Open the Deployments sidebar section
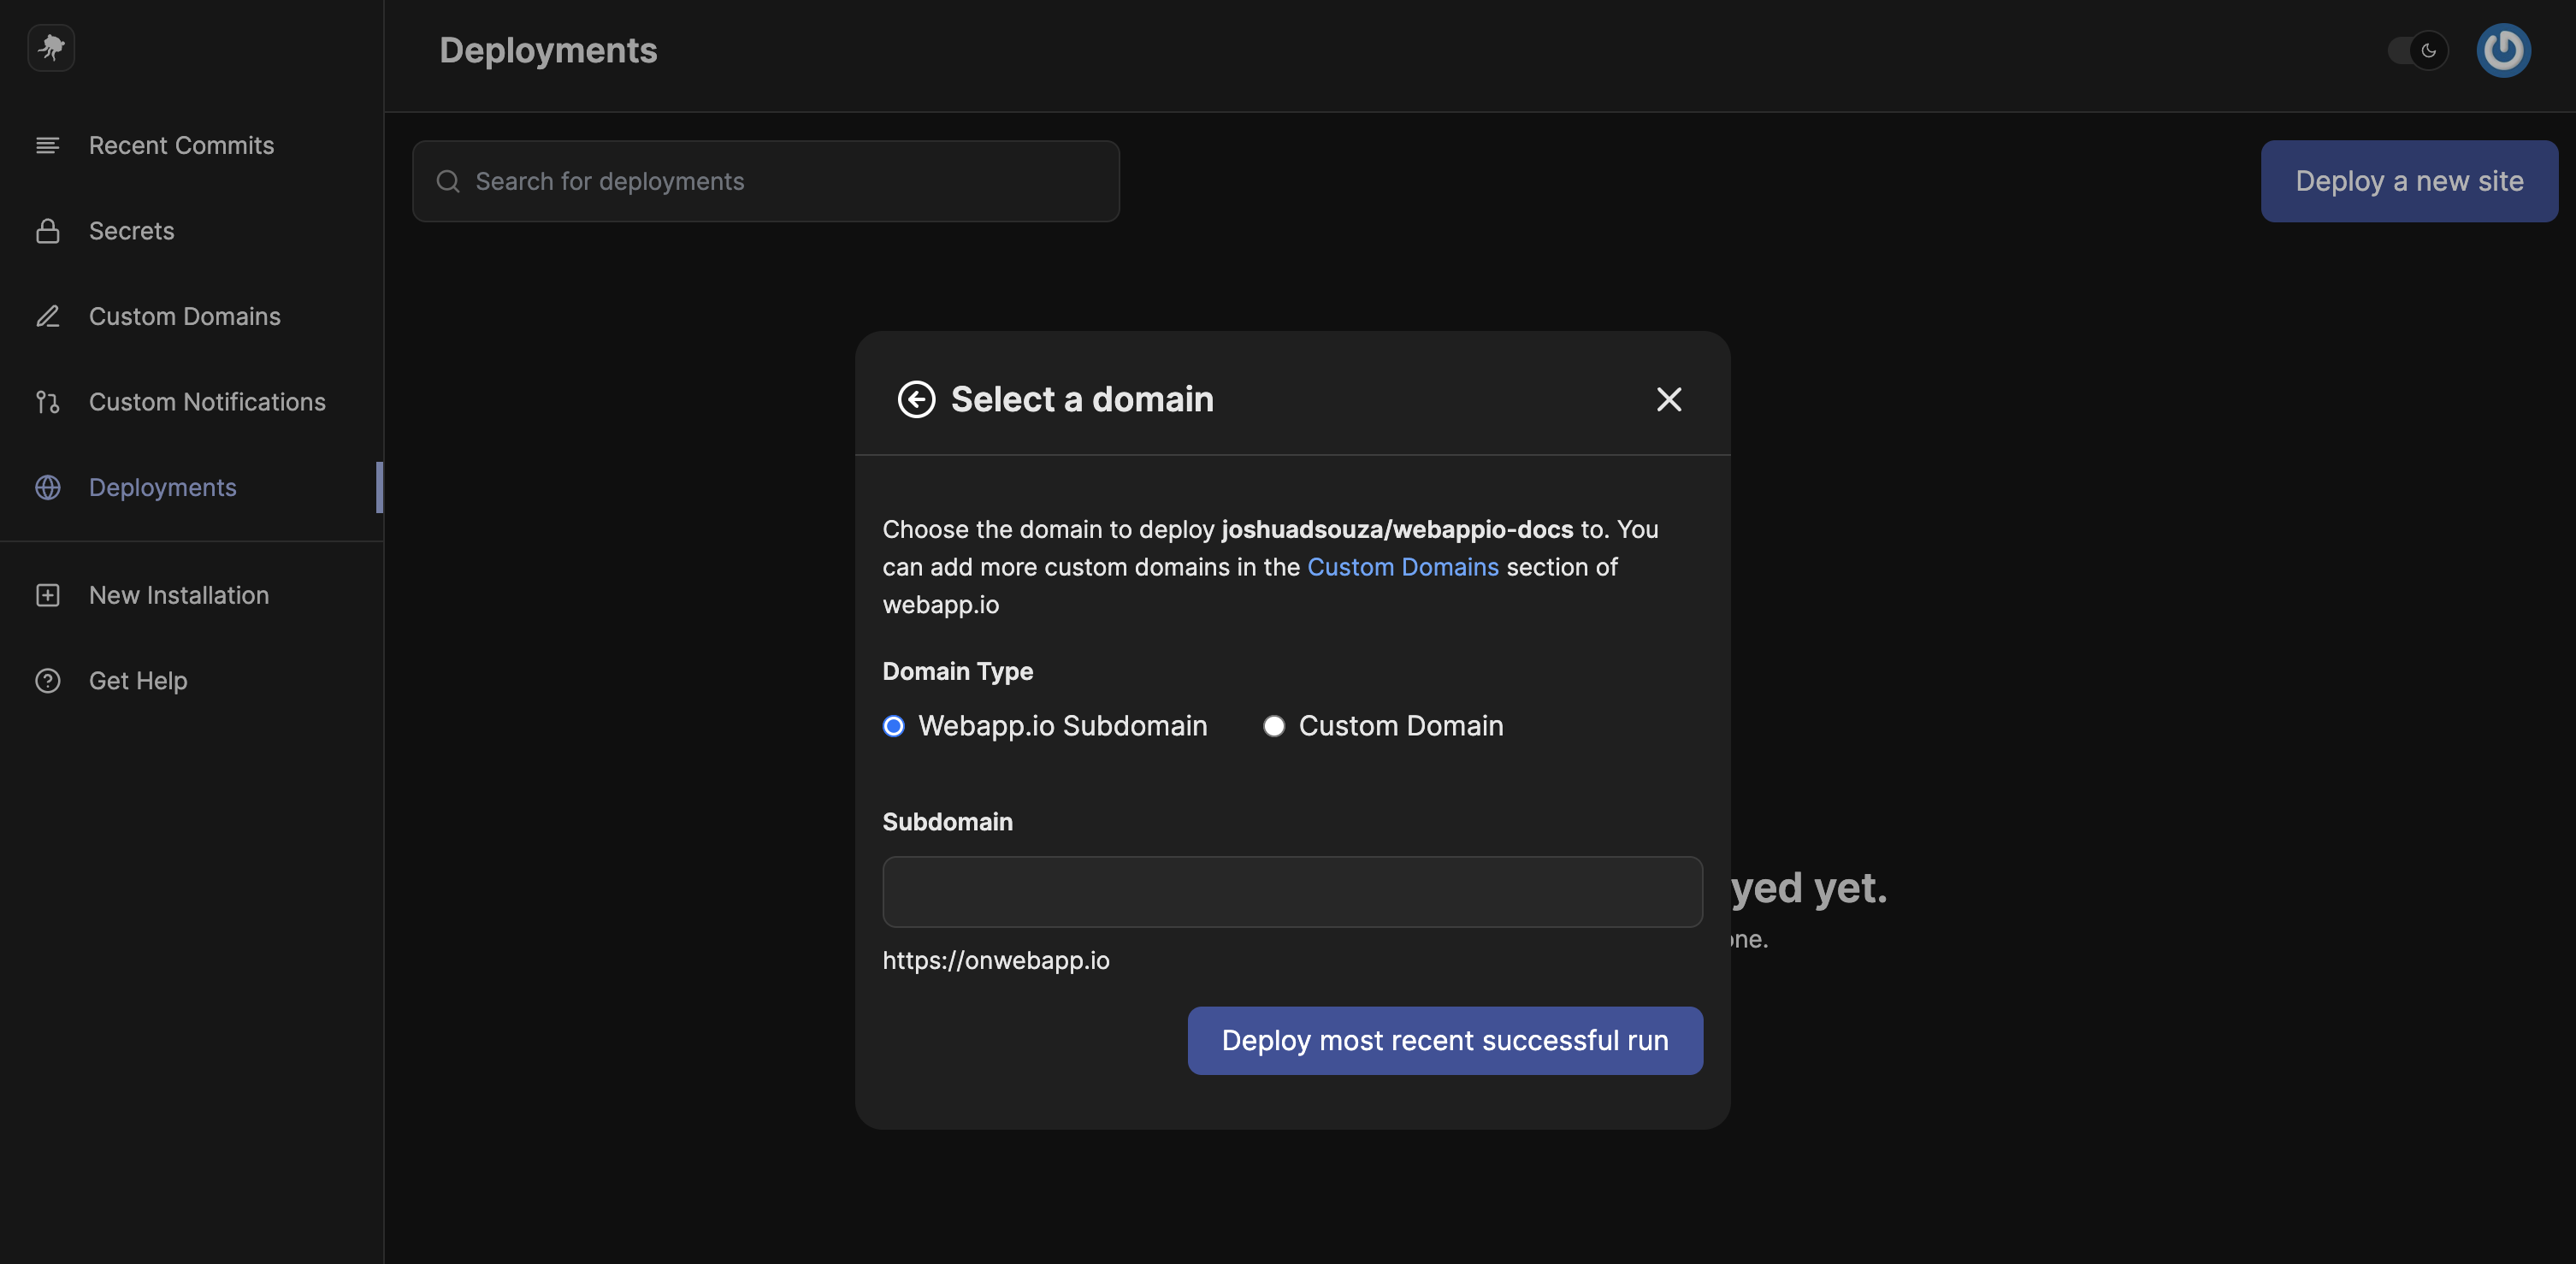Viewport: 2576px width, 1264px height. coord(164,488)
